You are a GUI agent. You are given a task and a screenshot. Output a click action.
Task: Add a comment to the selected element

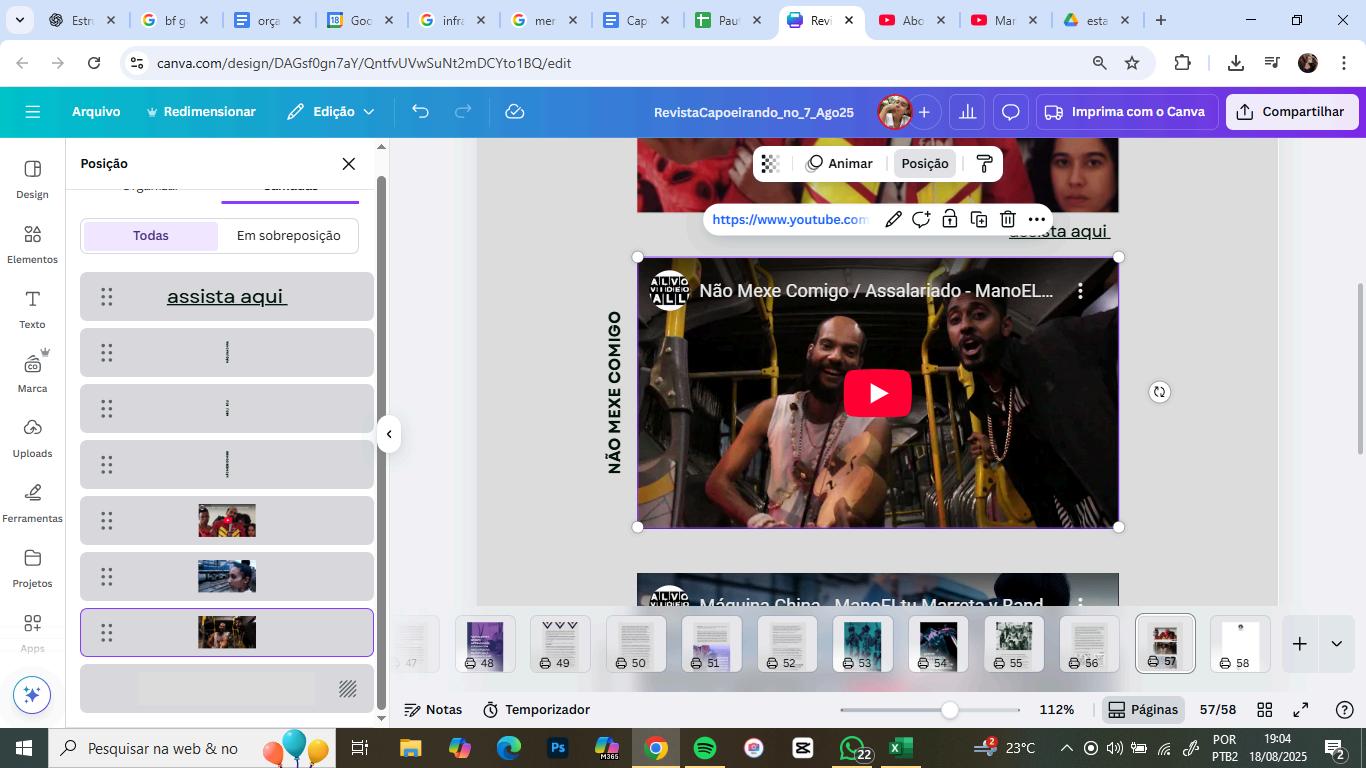tap(921, 219)
